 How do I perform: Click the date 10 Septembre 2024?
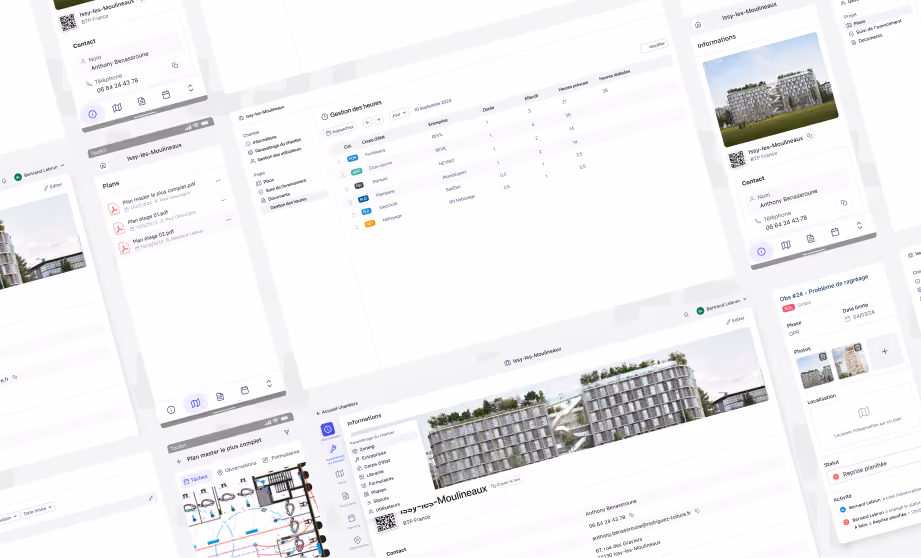pyautogui.click(x=432, y=105)
